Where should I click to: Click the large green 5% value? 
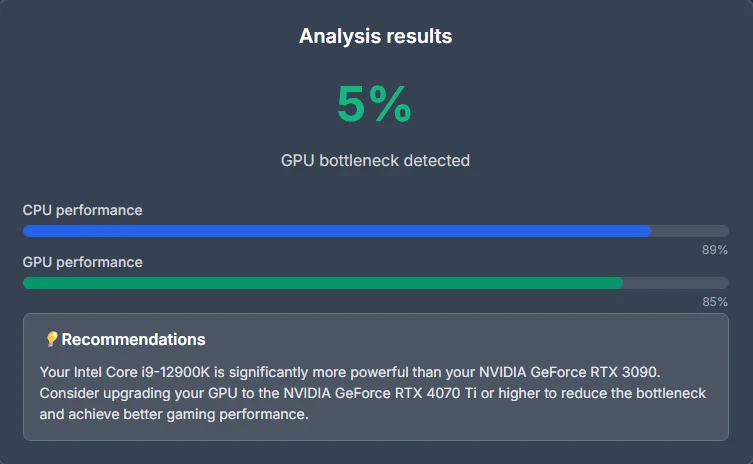tap(375, 105)
